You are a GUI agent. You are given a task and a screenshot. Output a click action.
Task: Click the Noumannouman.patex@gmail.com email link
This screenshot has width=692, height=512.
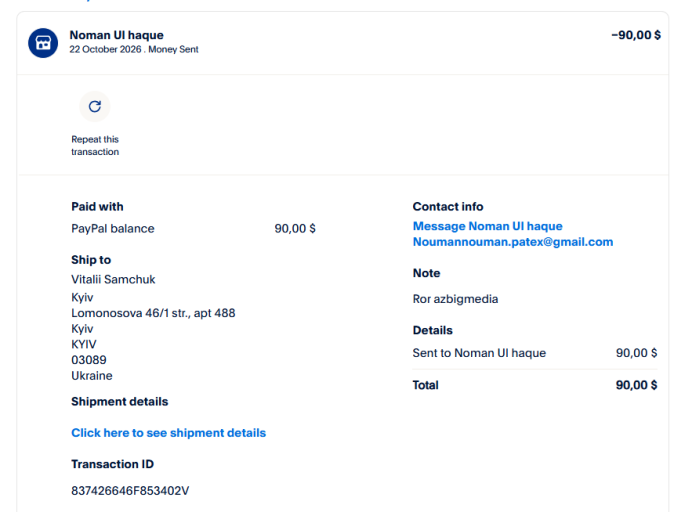(x=513, y=242)
